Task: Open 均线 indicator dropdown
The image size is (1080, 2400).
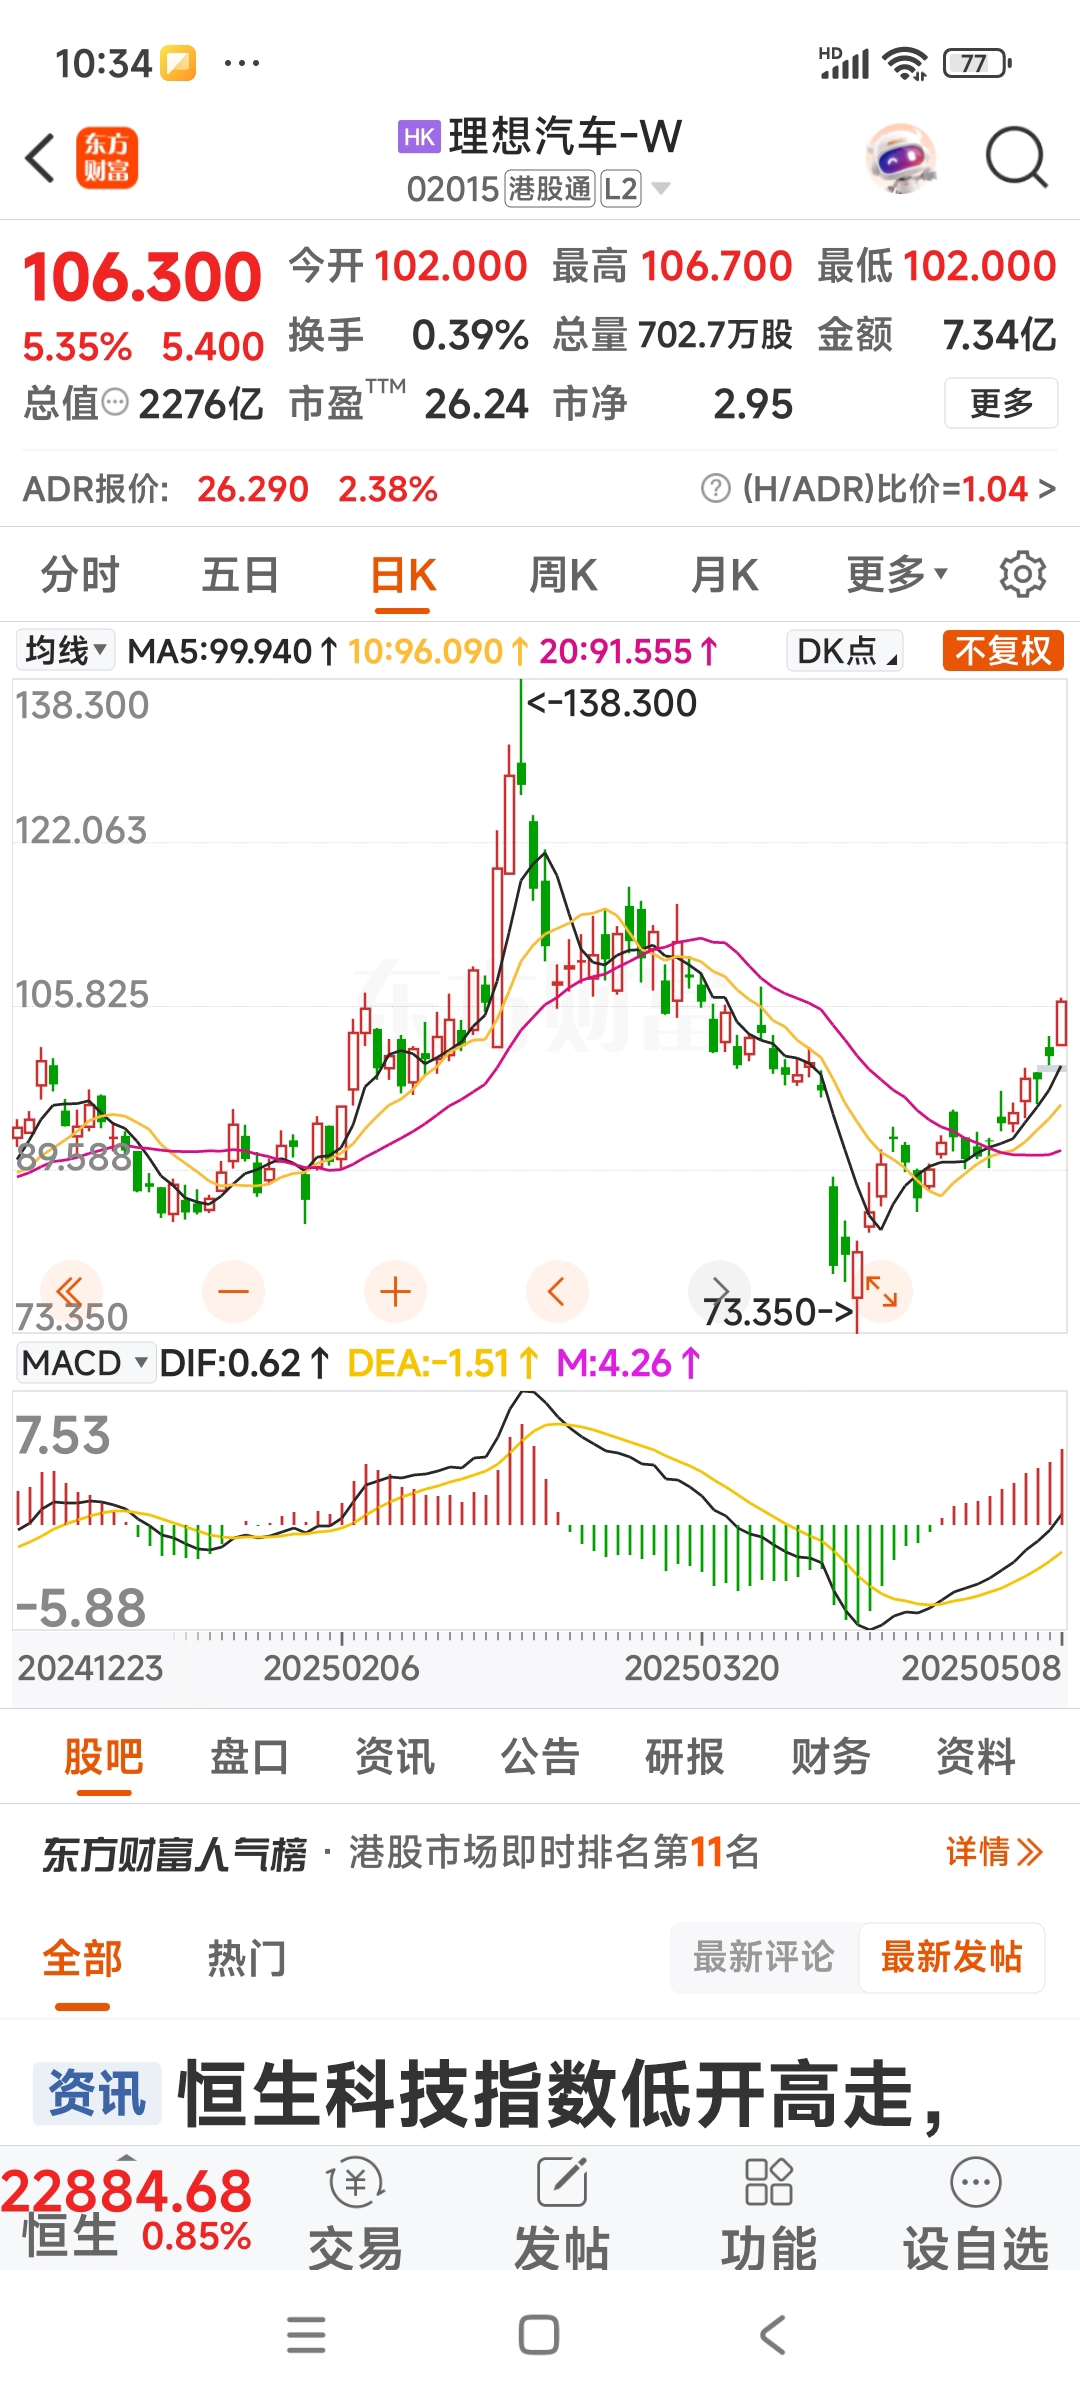Action: pos(65,650)
